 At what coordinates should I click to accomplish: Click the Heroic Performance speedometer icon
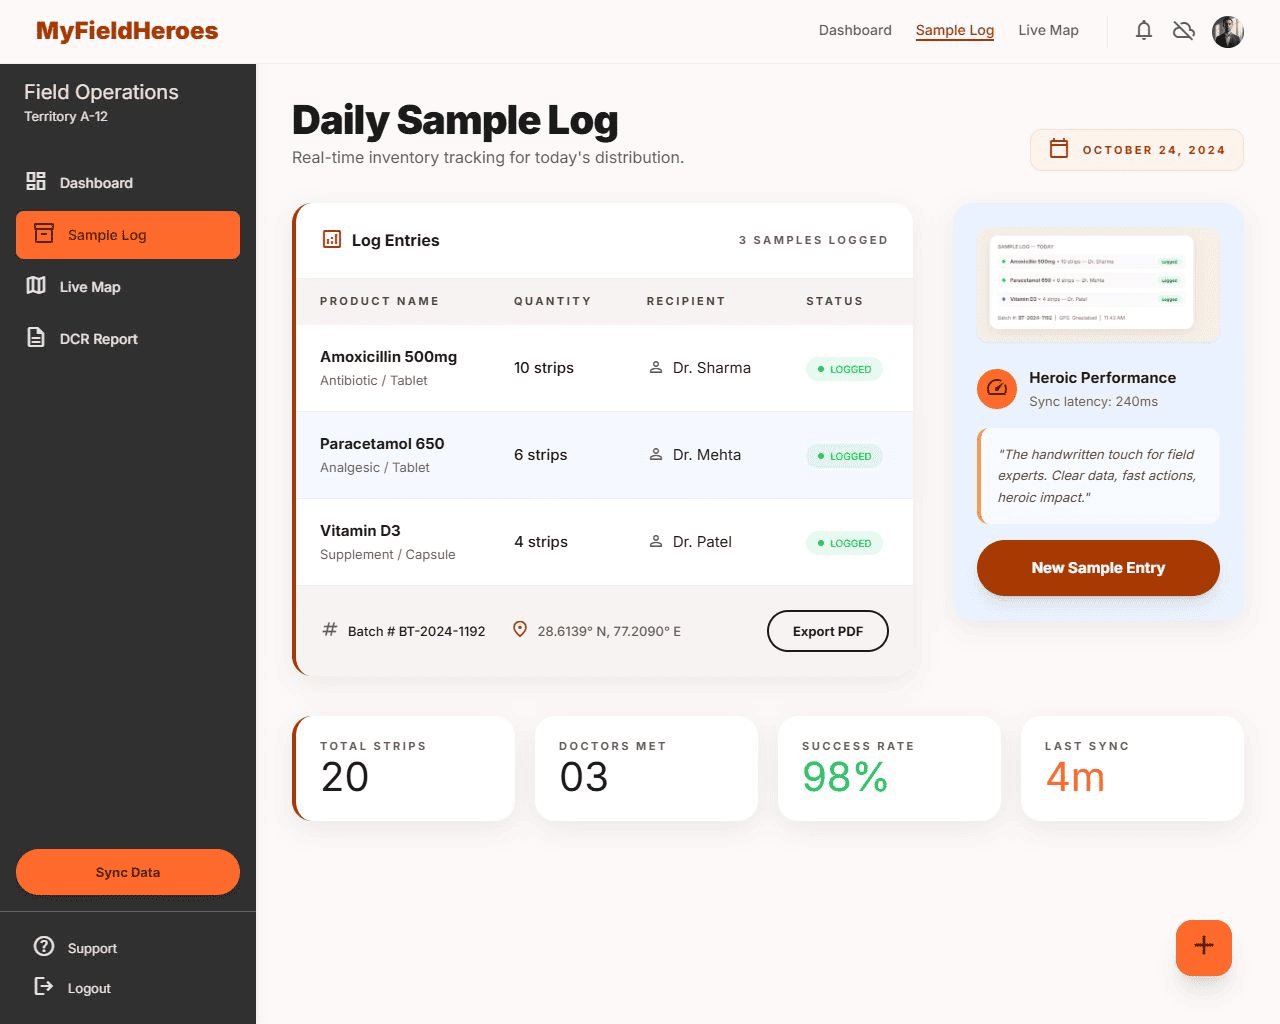997,388
